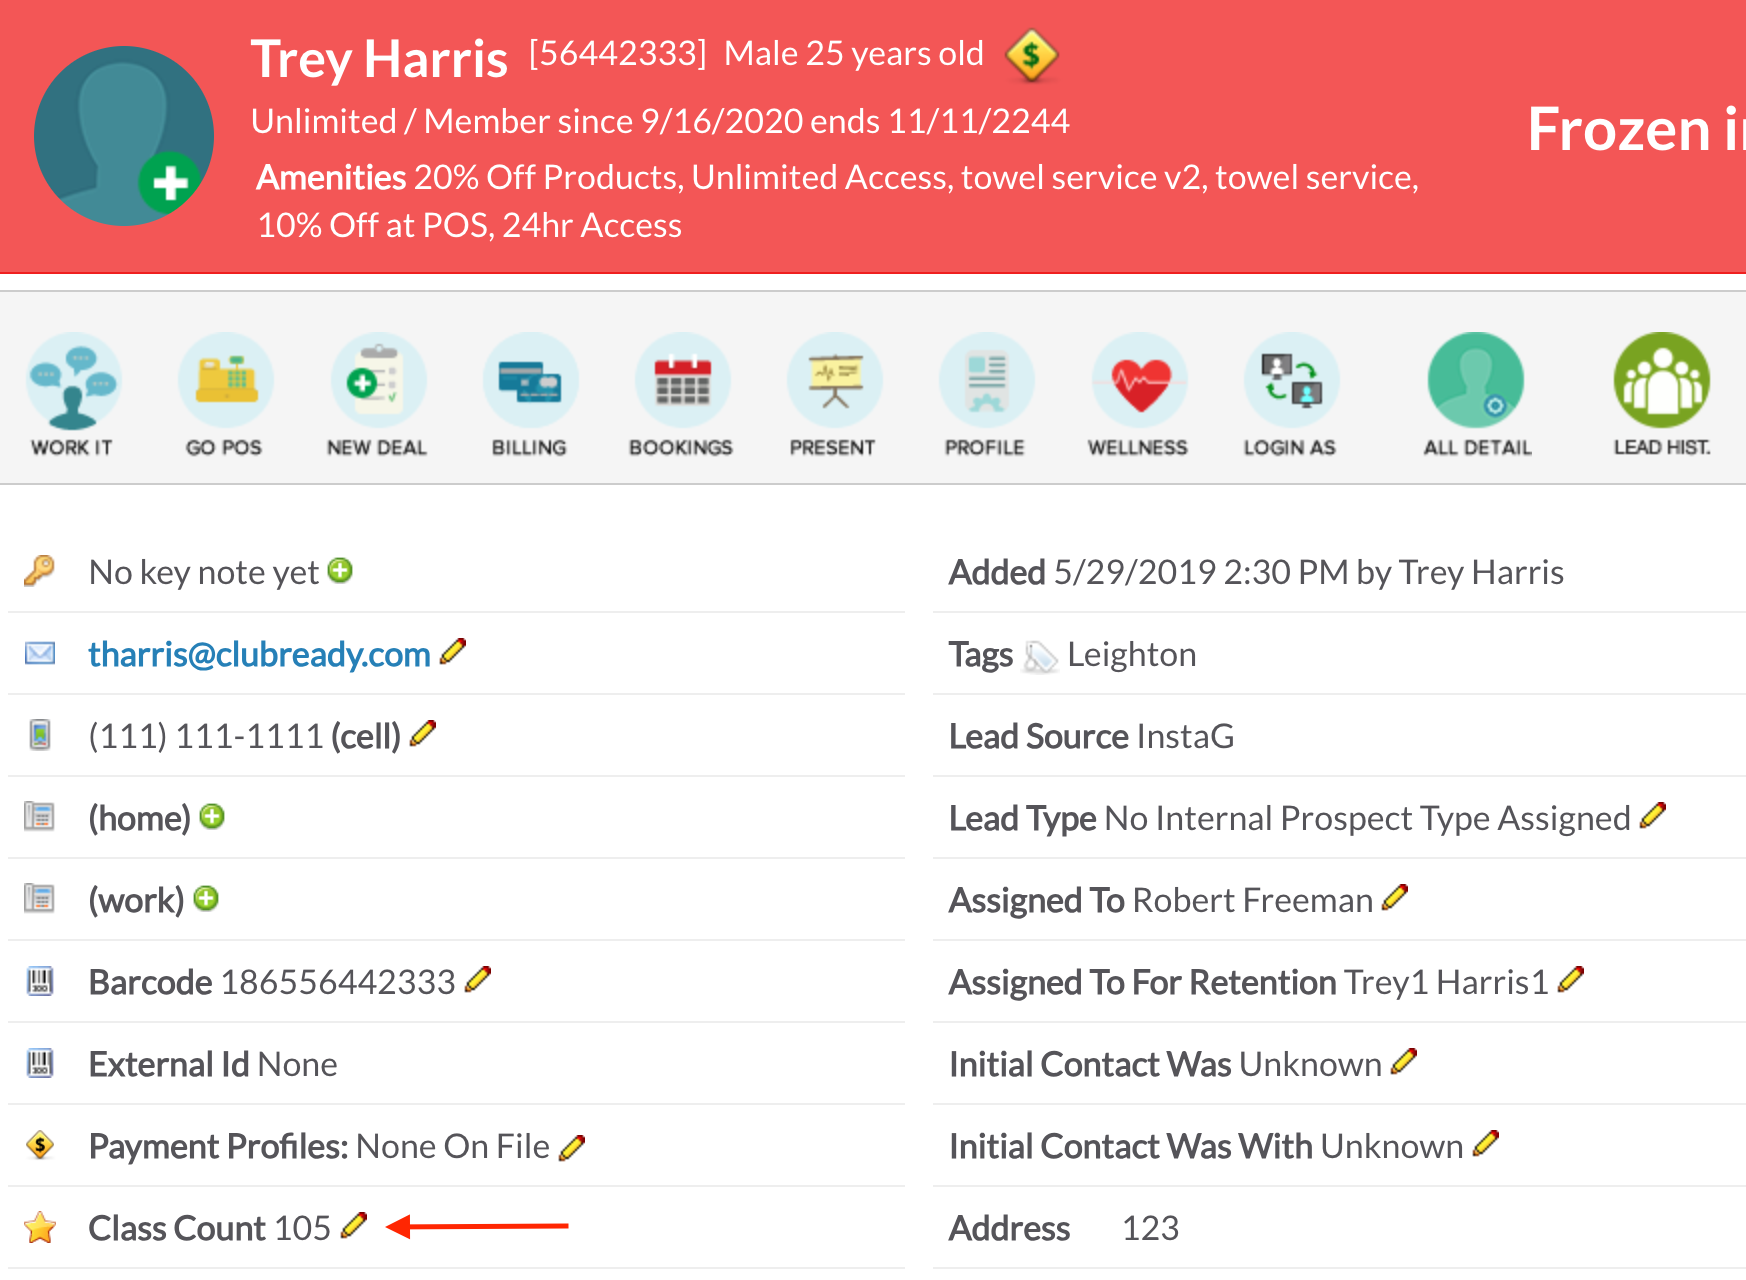Edit the Class Count value
Viewport: 1746px width, 1280px height.
click(x=354, y=1225)
